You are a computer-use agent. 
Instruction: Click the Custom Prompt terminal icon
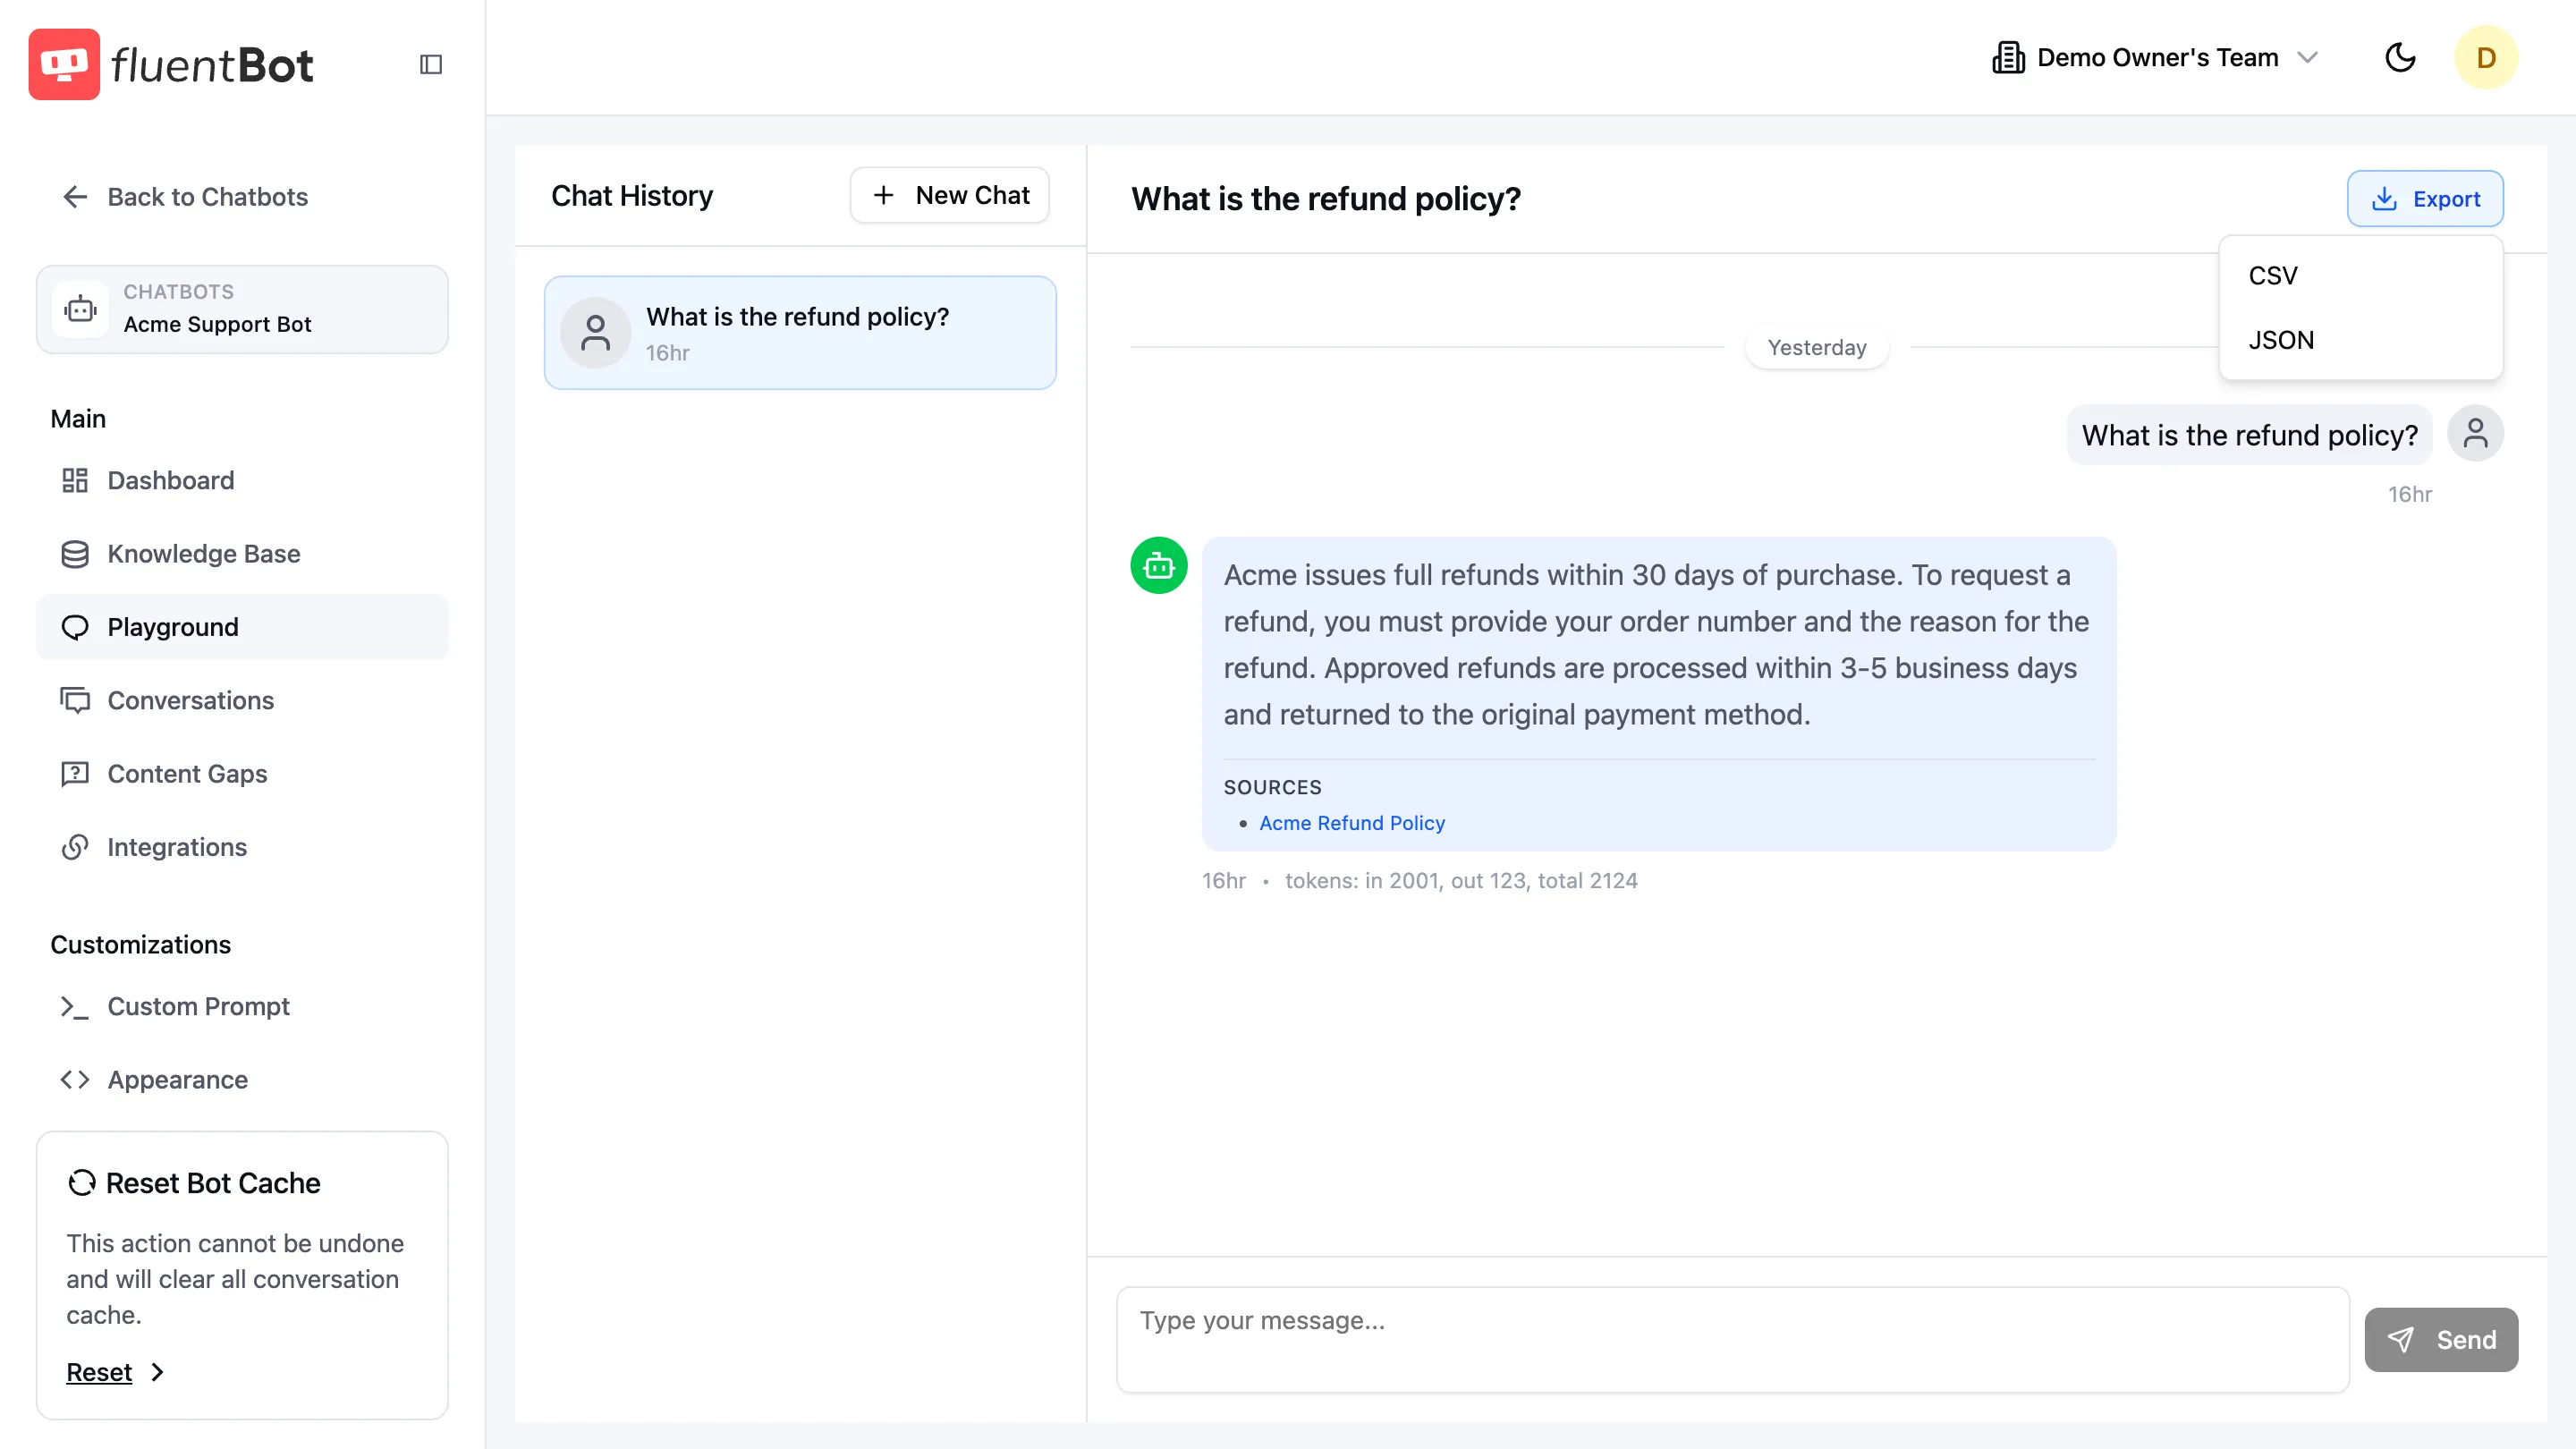75,1007
